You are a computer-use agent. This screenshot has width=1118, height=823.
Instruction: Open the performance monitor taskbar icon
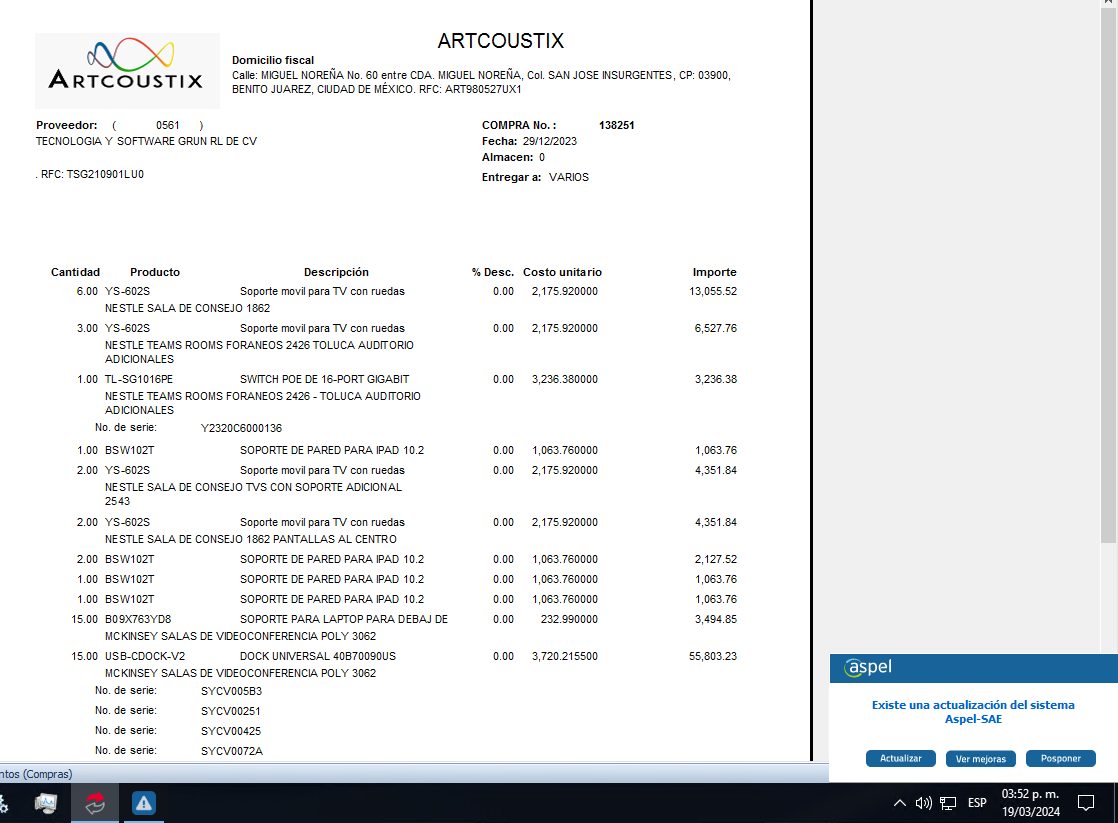(x=46, y=803)
